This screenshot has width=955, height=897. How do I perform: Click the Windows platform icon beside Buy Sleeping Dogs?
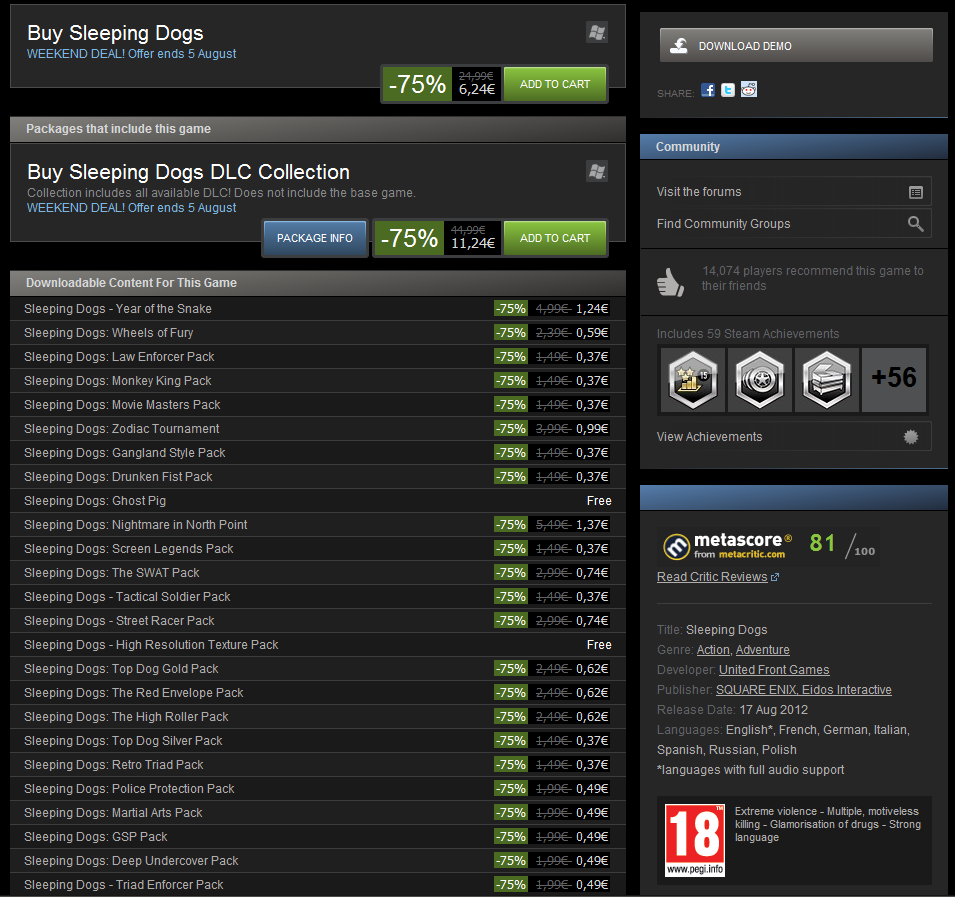597,32
